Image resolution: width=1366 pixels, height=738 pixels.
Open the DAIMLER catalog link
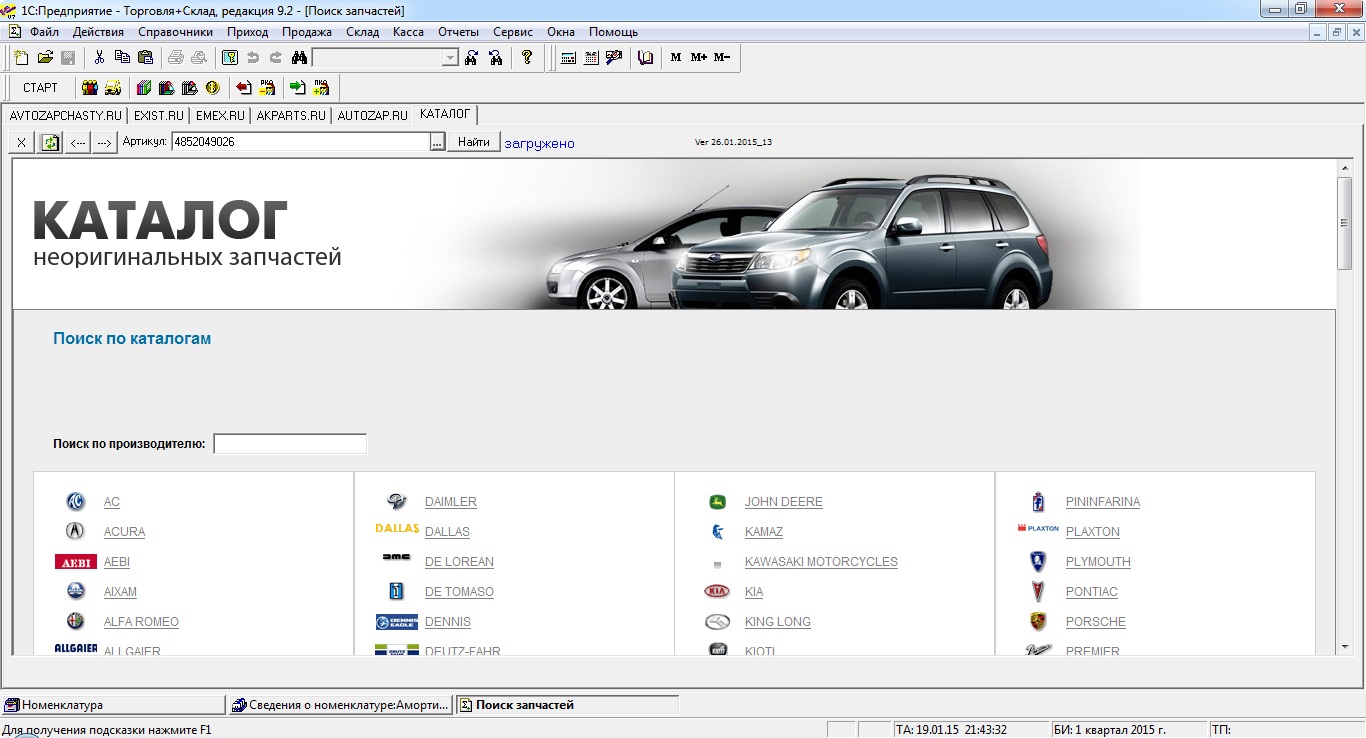click(x=451, y=502)
